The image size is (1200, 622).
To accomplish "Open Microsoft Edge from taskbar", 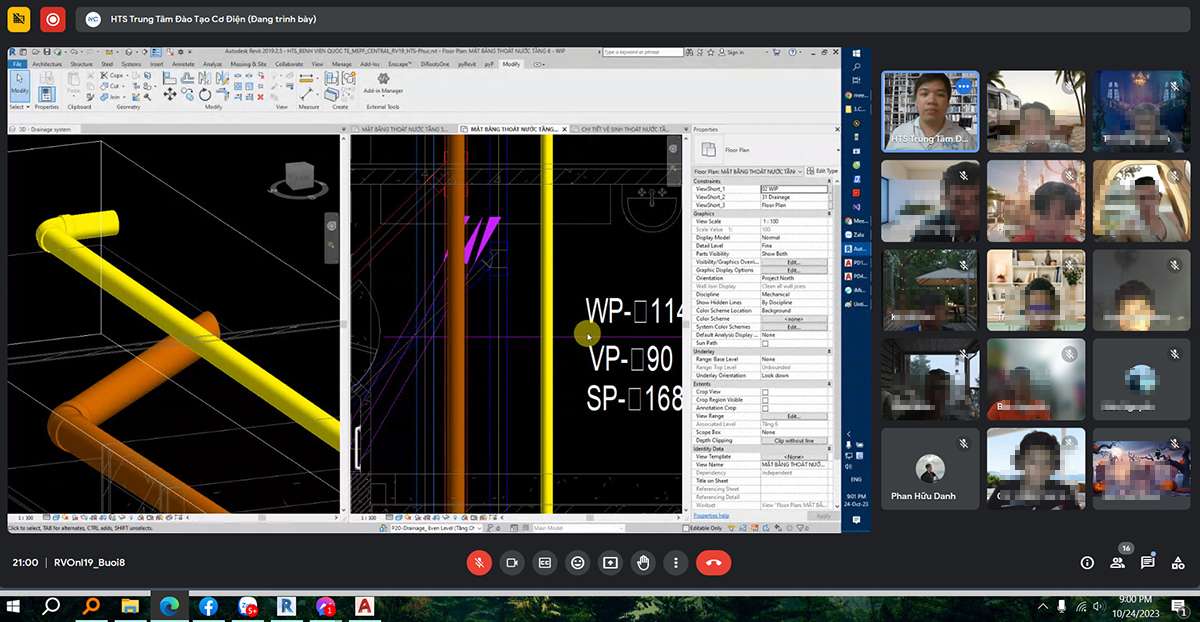I will (167, 606).
